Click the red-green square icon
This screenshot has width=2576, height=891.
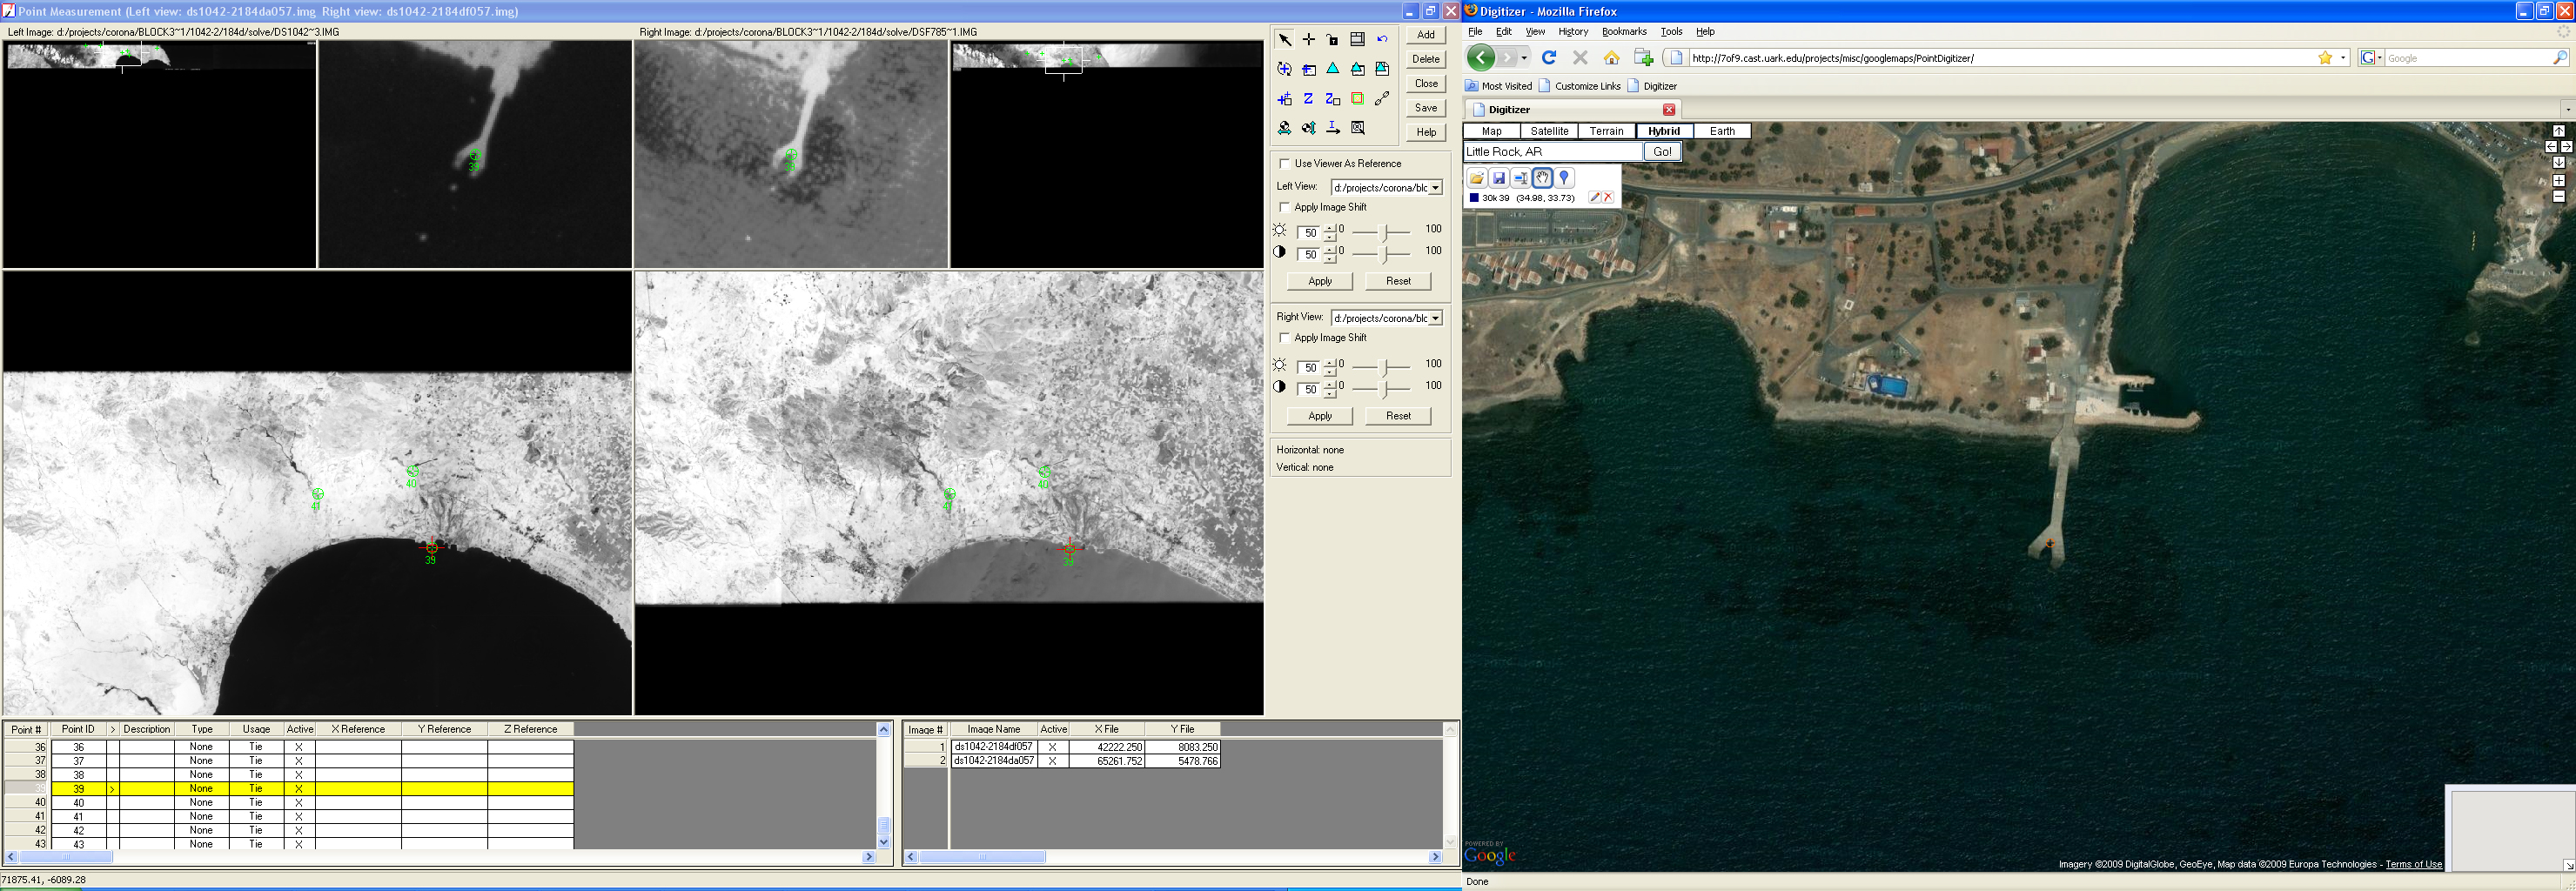tap(1358, 99)
